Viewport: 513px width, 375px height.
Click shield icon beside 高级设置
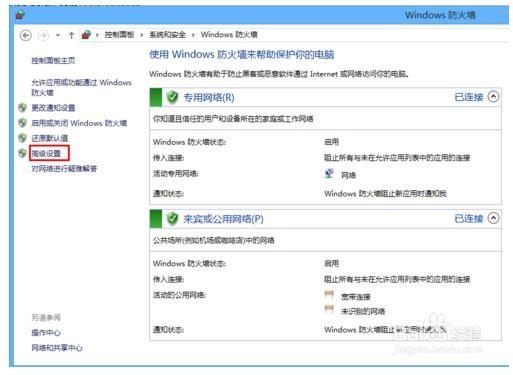pyautogui.click(x=22, y=153)
